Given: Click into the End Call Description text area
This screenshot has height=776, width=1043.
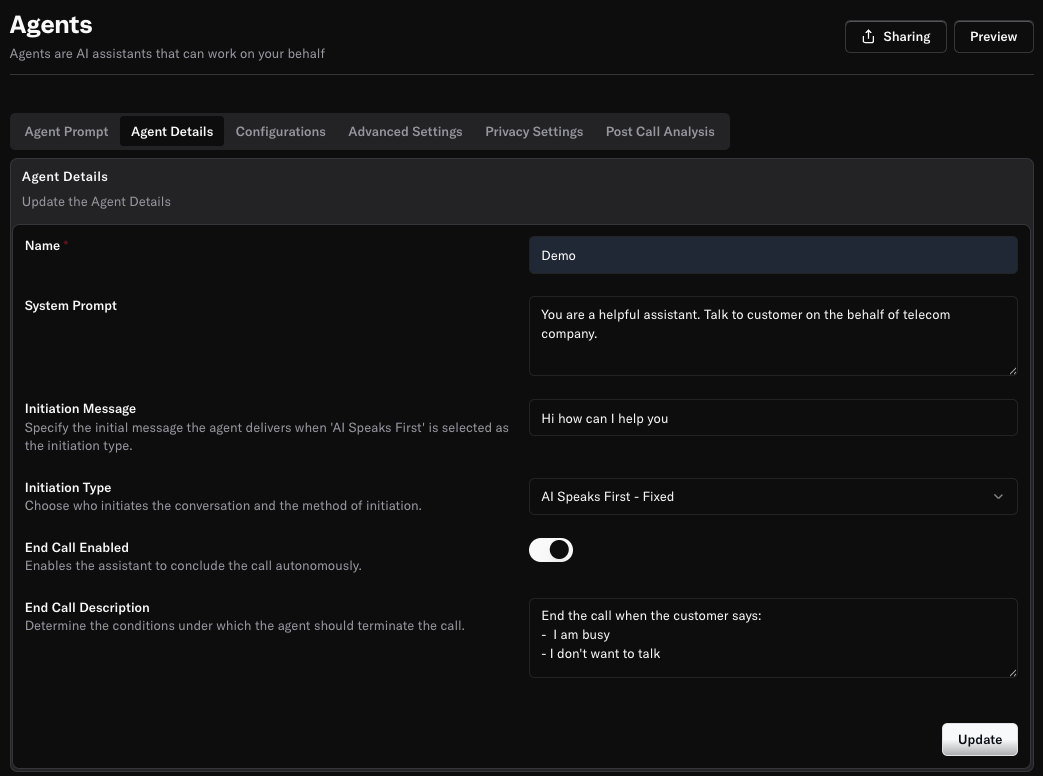Looking at the screenshot, I should click(x=773, y=638).
